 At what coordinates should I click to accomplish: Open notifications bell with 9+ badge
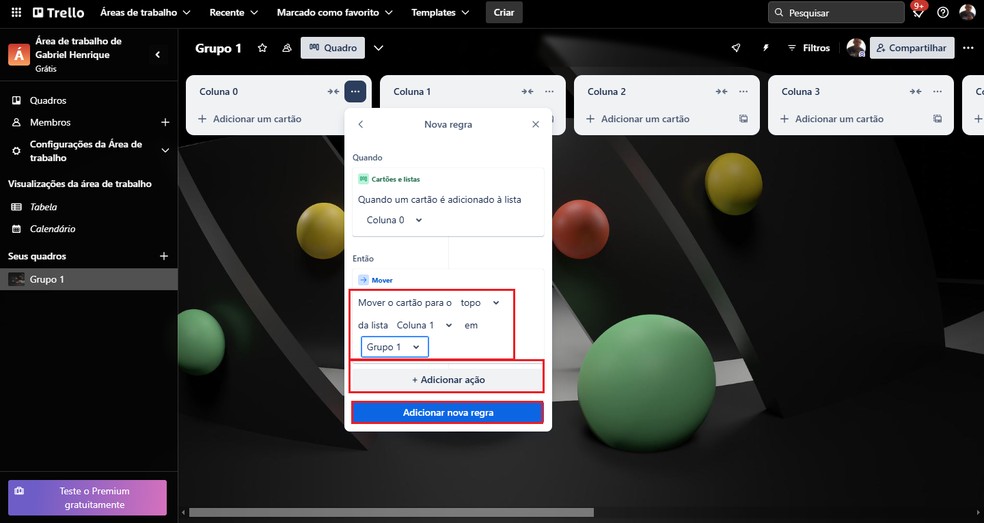[918, 13]
